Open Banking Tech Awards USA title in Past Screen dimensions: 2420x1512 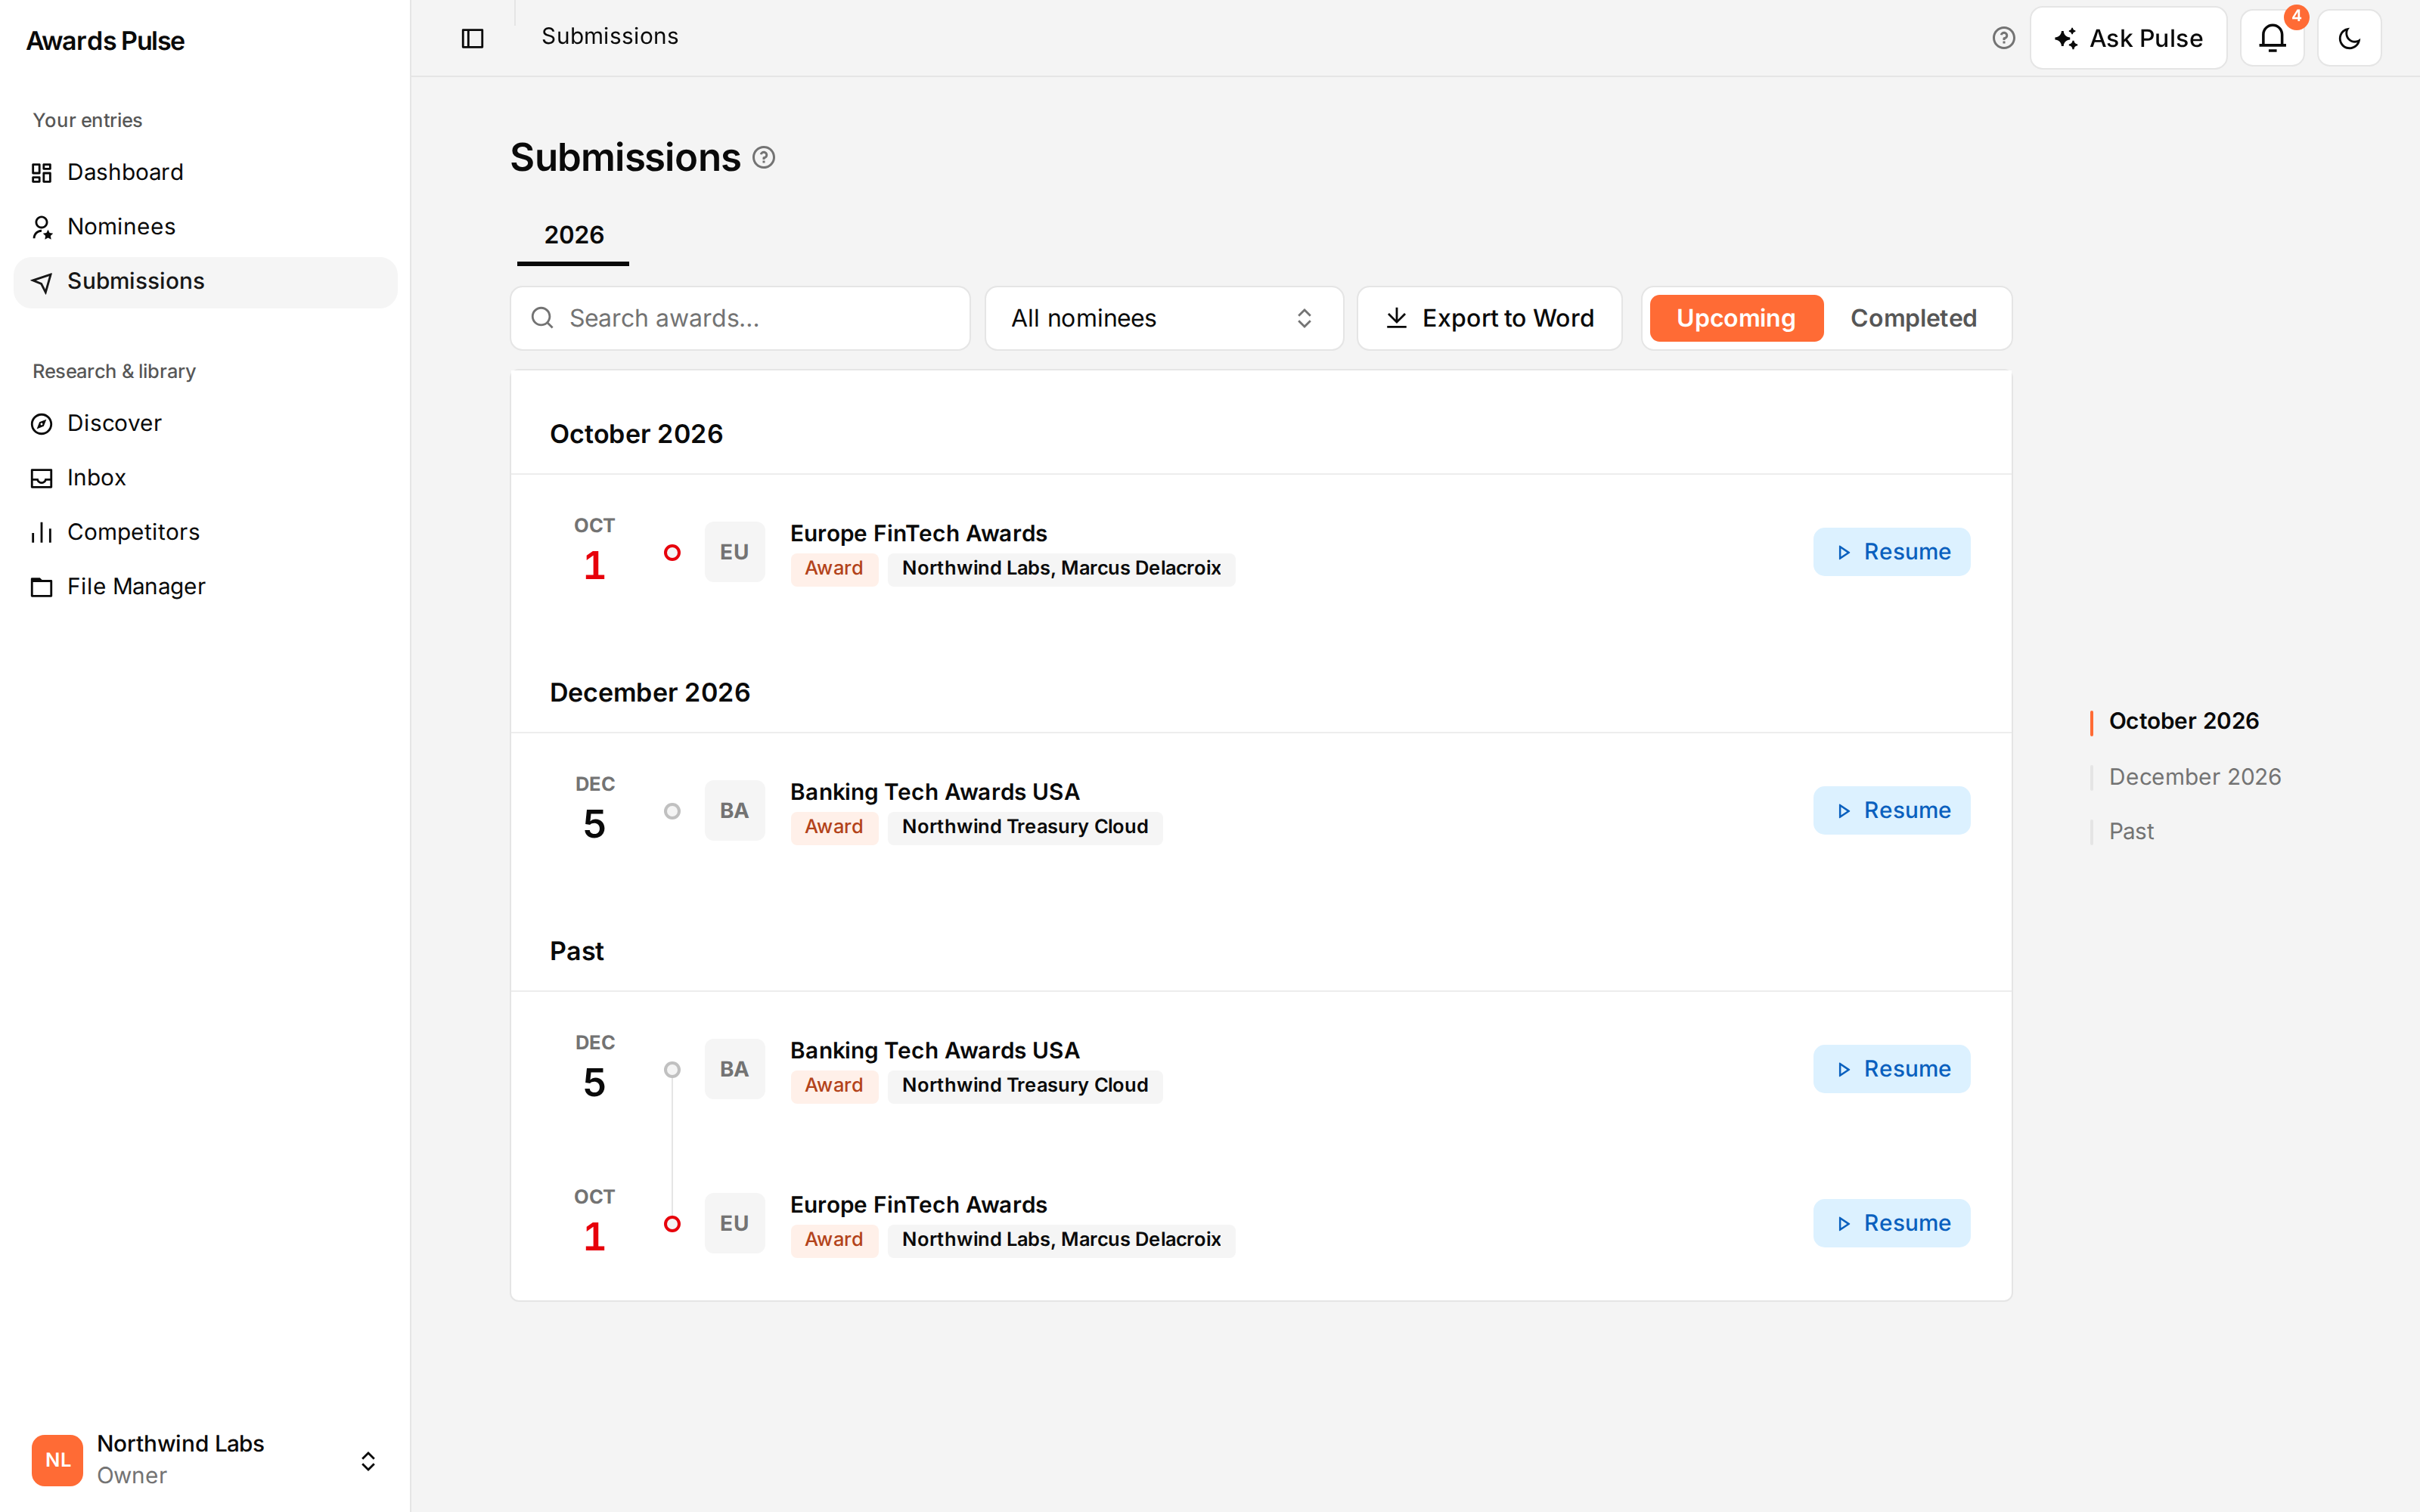[934, 1050]
